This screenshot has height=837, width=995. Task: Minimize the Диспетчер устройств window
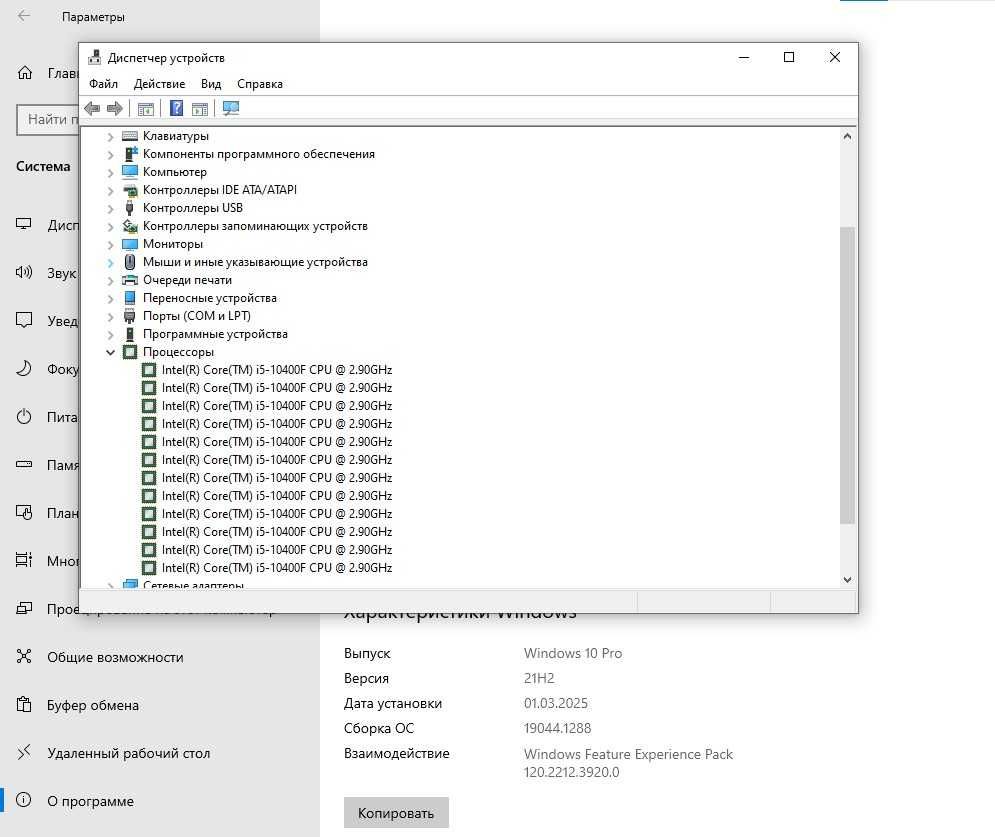pos(744,58)
